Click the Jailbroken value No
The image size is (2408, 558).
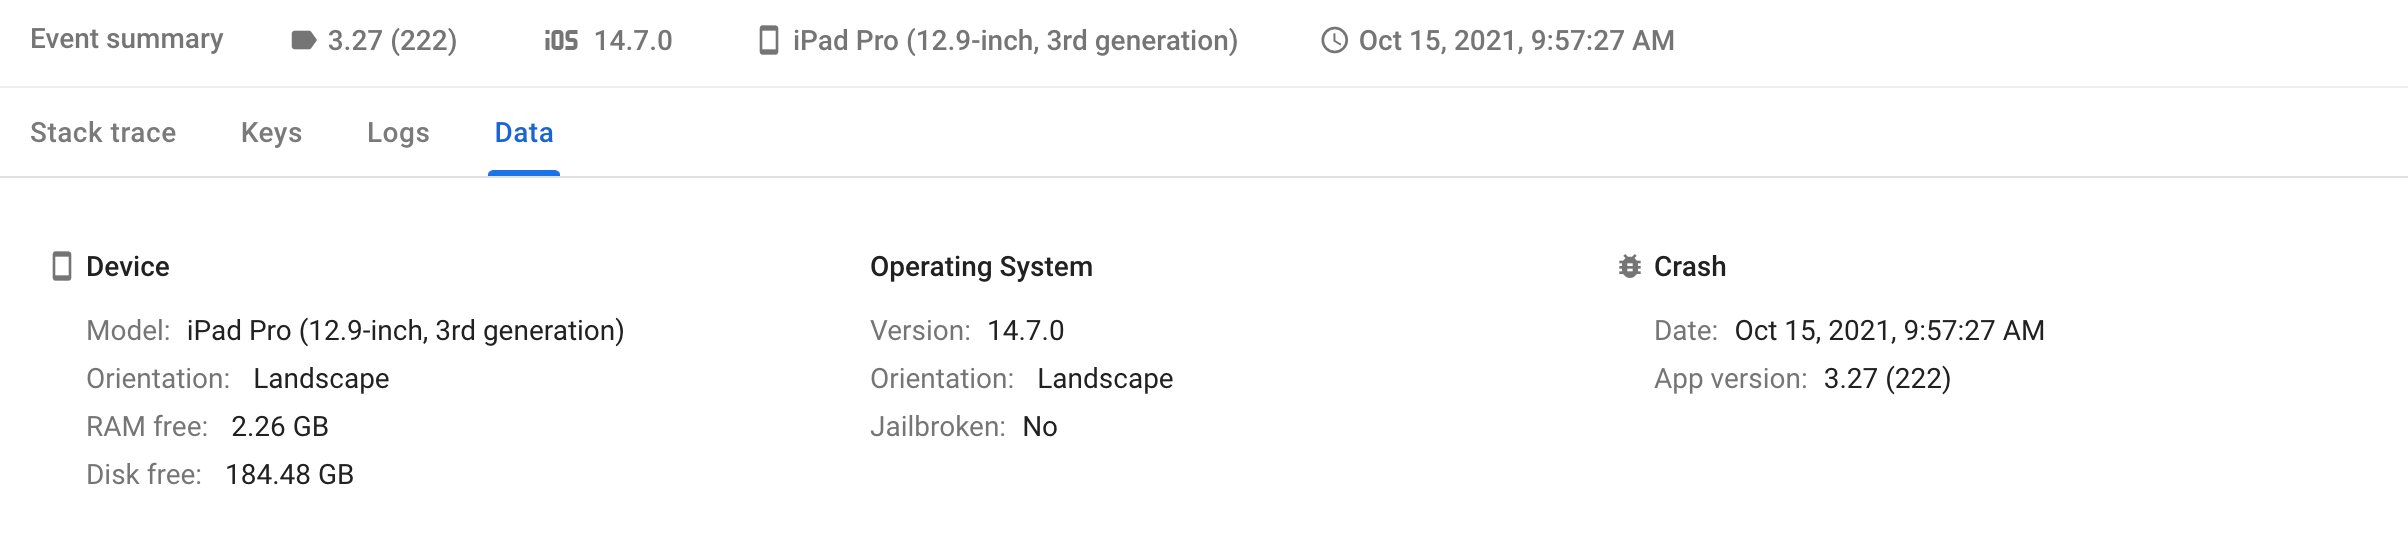[1040, 426]
